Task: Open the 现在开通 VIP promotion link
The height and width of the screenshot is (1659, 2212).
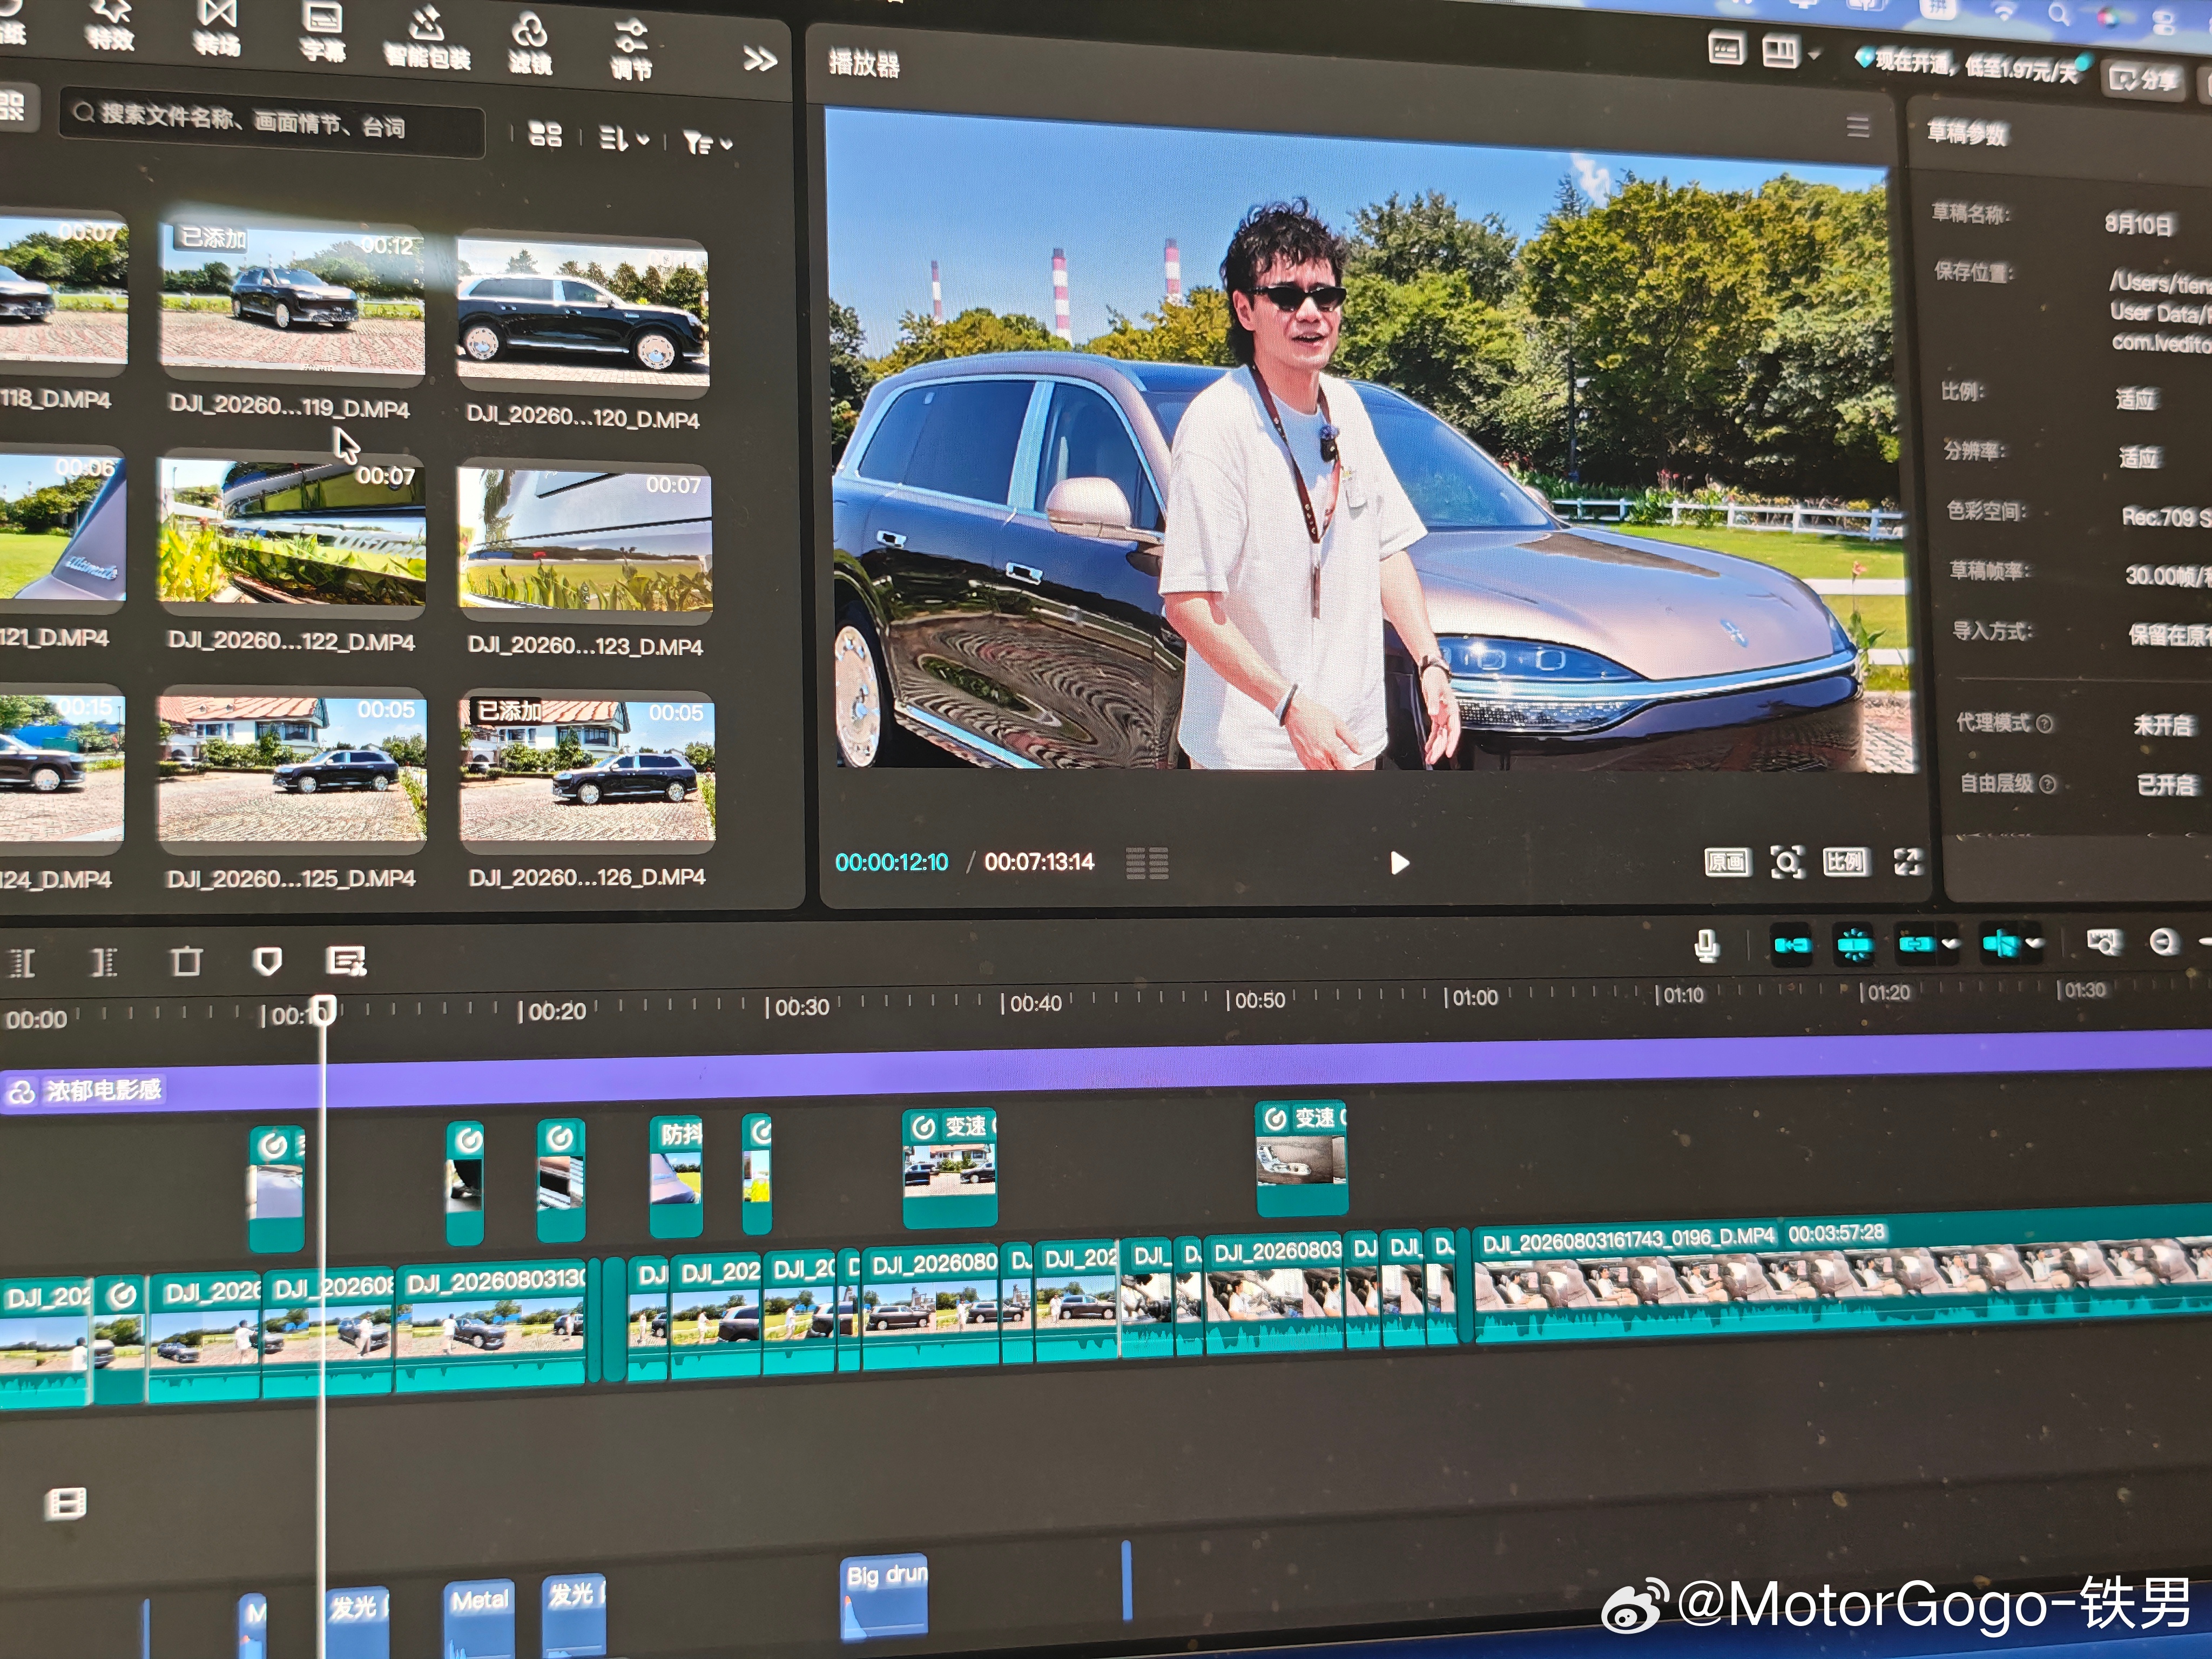Action: (x=1967, y=66)
